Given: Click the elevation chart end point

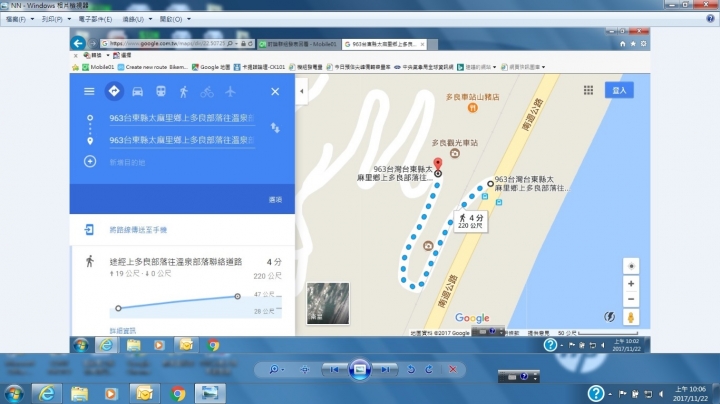Looking at the screenshot, I should pyautogui.click(x=237, y=297).
